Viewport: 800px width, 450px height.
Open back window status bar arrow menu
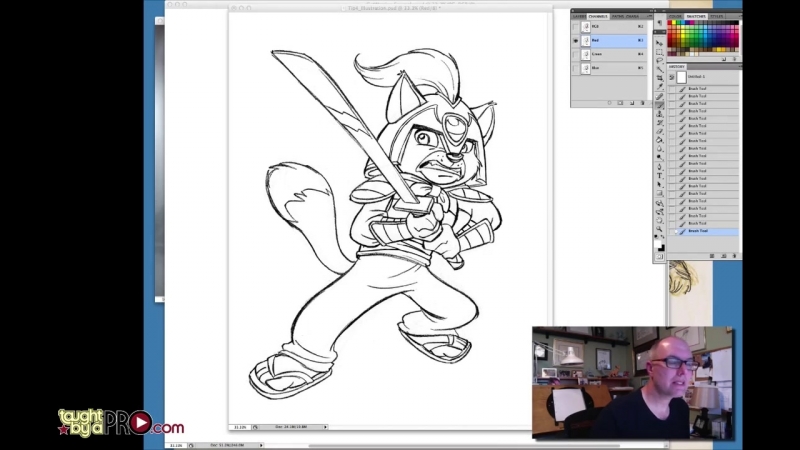click(261, 445)
